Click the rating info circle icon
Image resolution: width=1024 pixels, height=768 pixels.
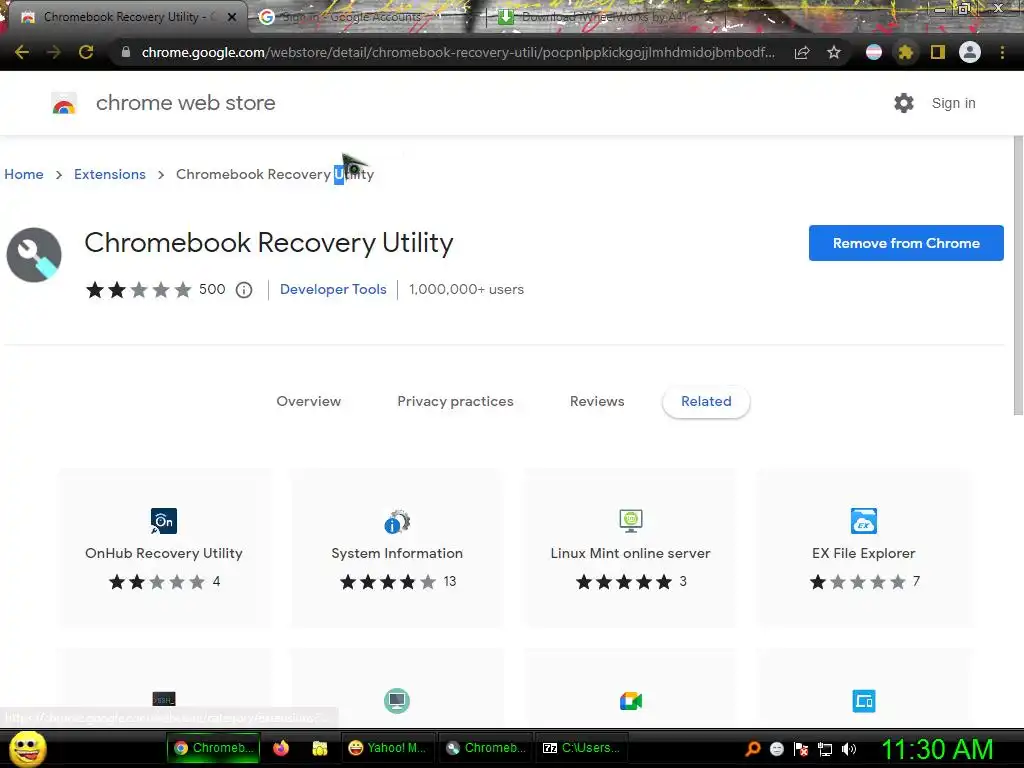click(244, 290)
